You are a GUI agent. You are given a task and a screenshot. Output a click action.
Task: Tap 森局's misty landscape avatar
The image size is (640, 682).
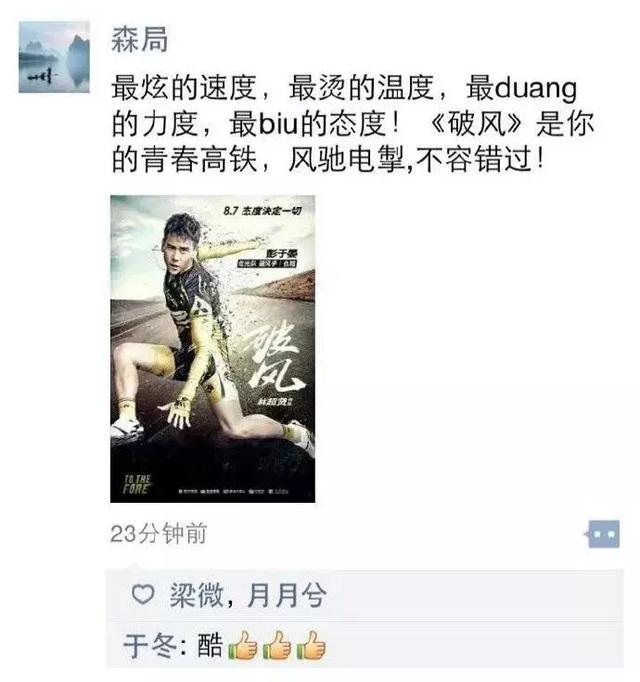coord(54,57)
